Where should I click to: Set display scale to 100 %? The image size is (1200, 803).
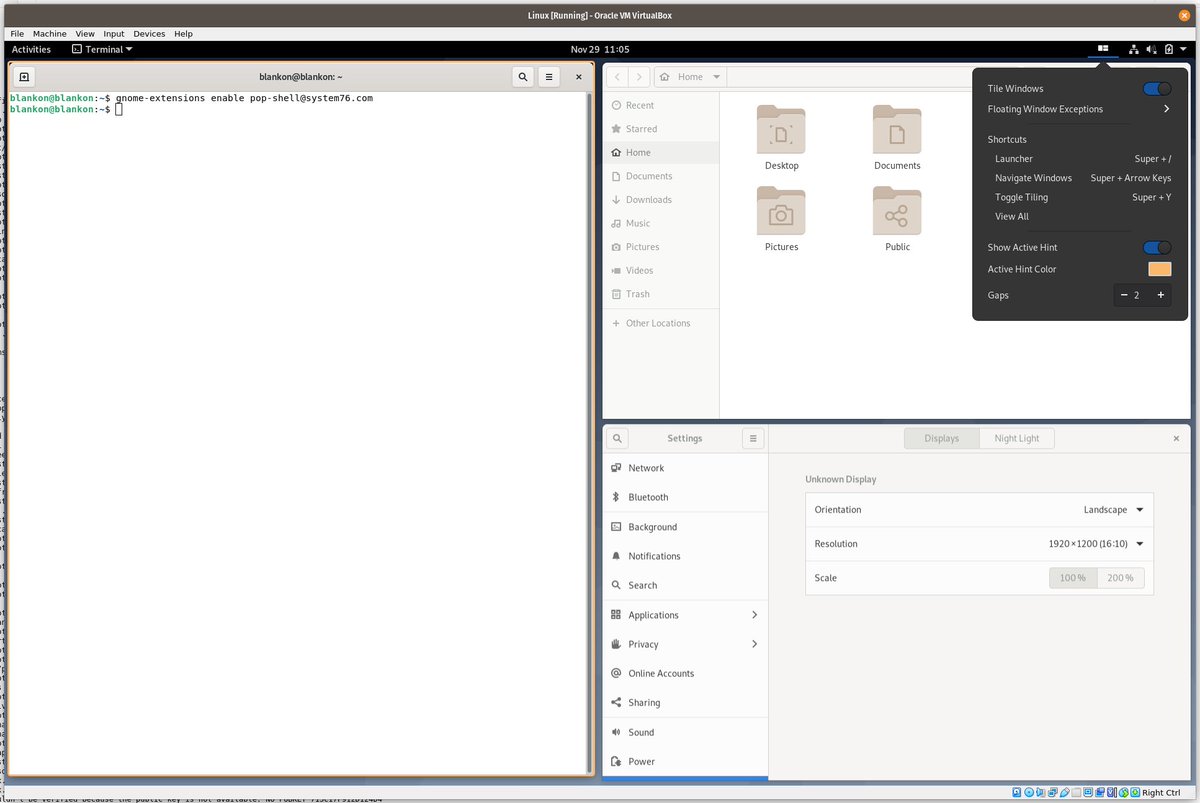(1072, 578)
